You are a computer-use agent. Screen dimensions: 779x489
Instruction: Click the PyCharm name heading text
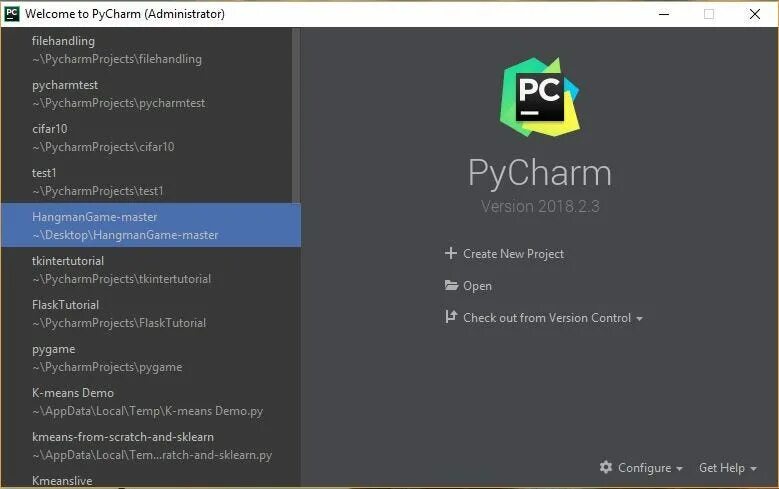540,173
